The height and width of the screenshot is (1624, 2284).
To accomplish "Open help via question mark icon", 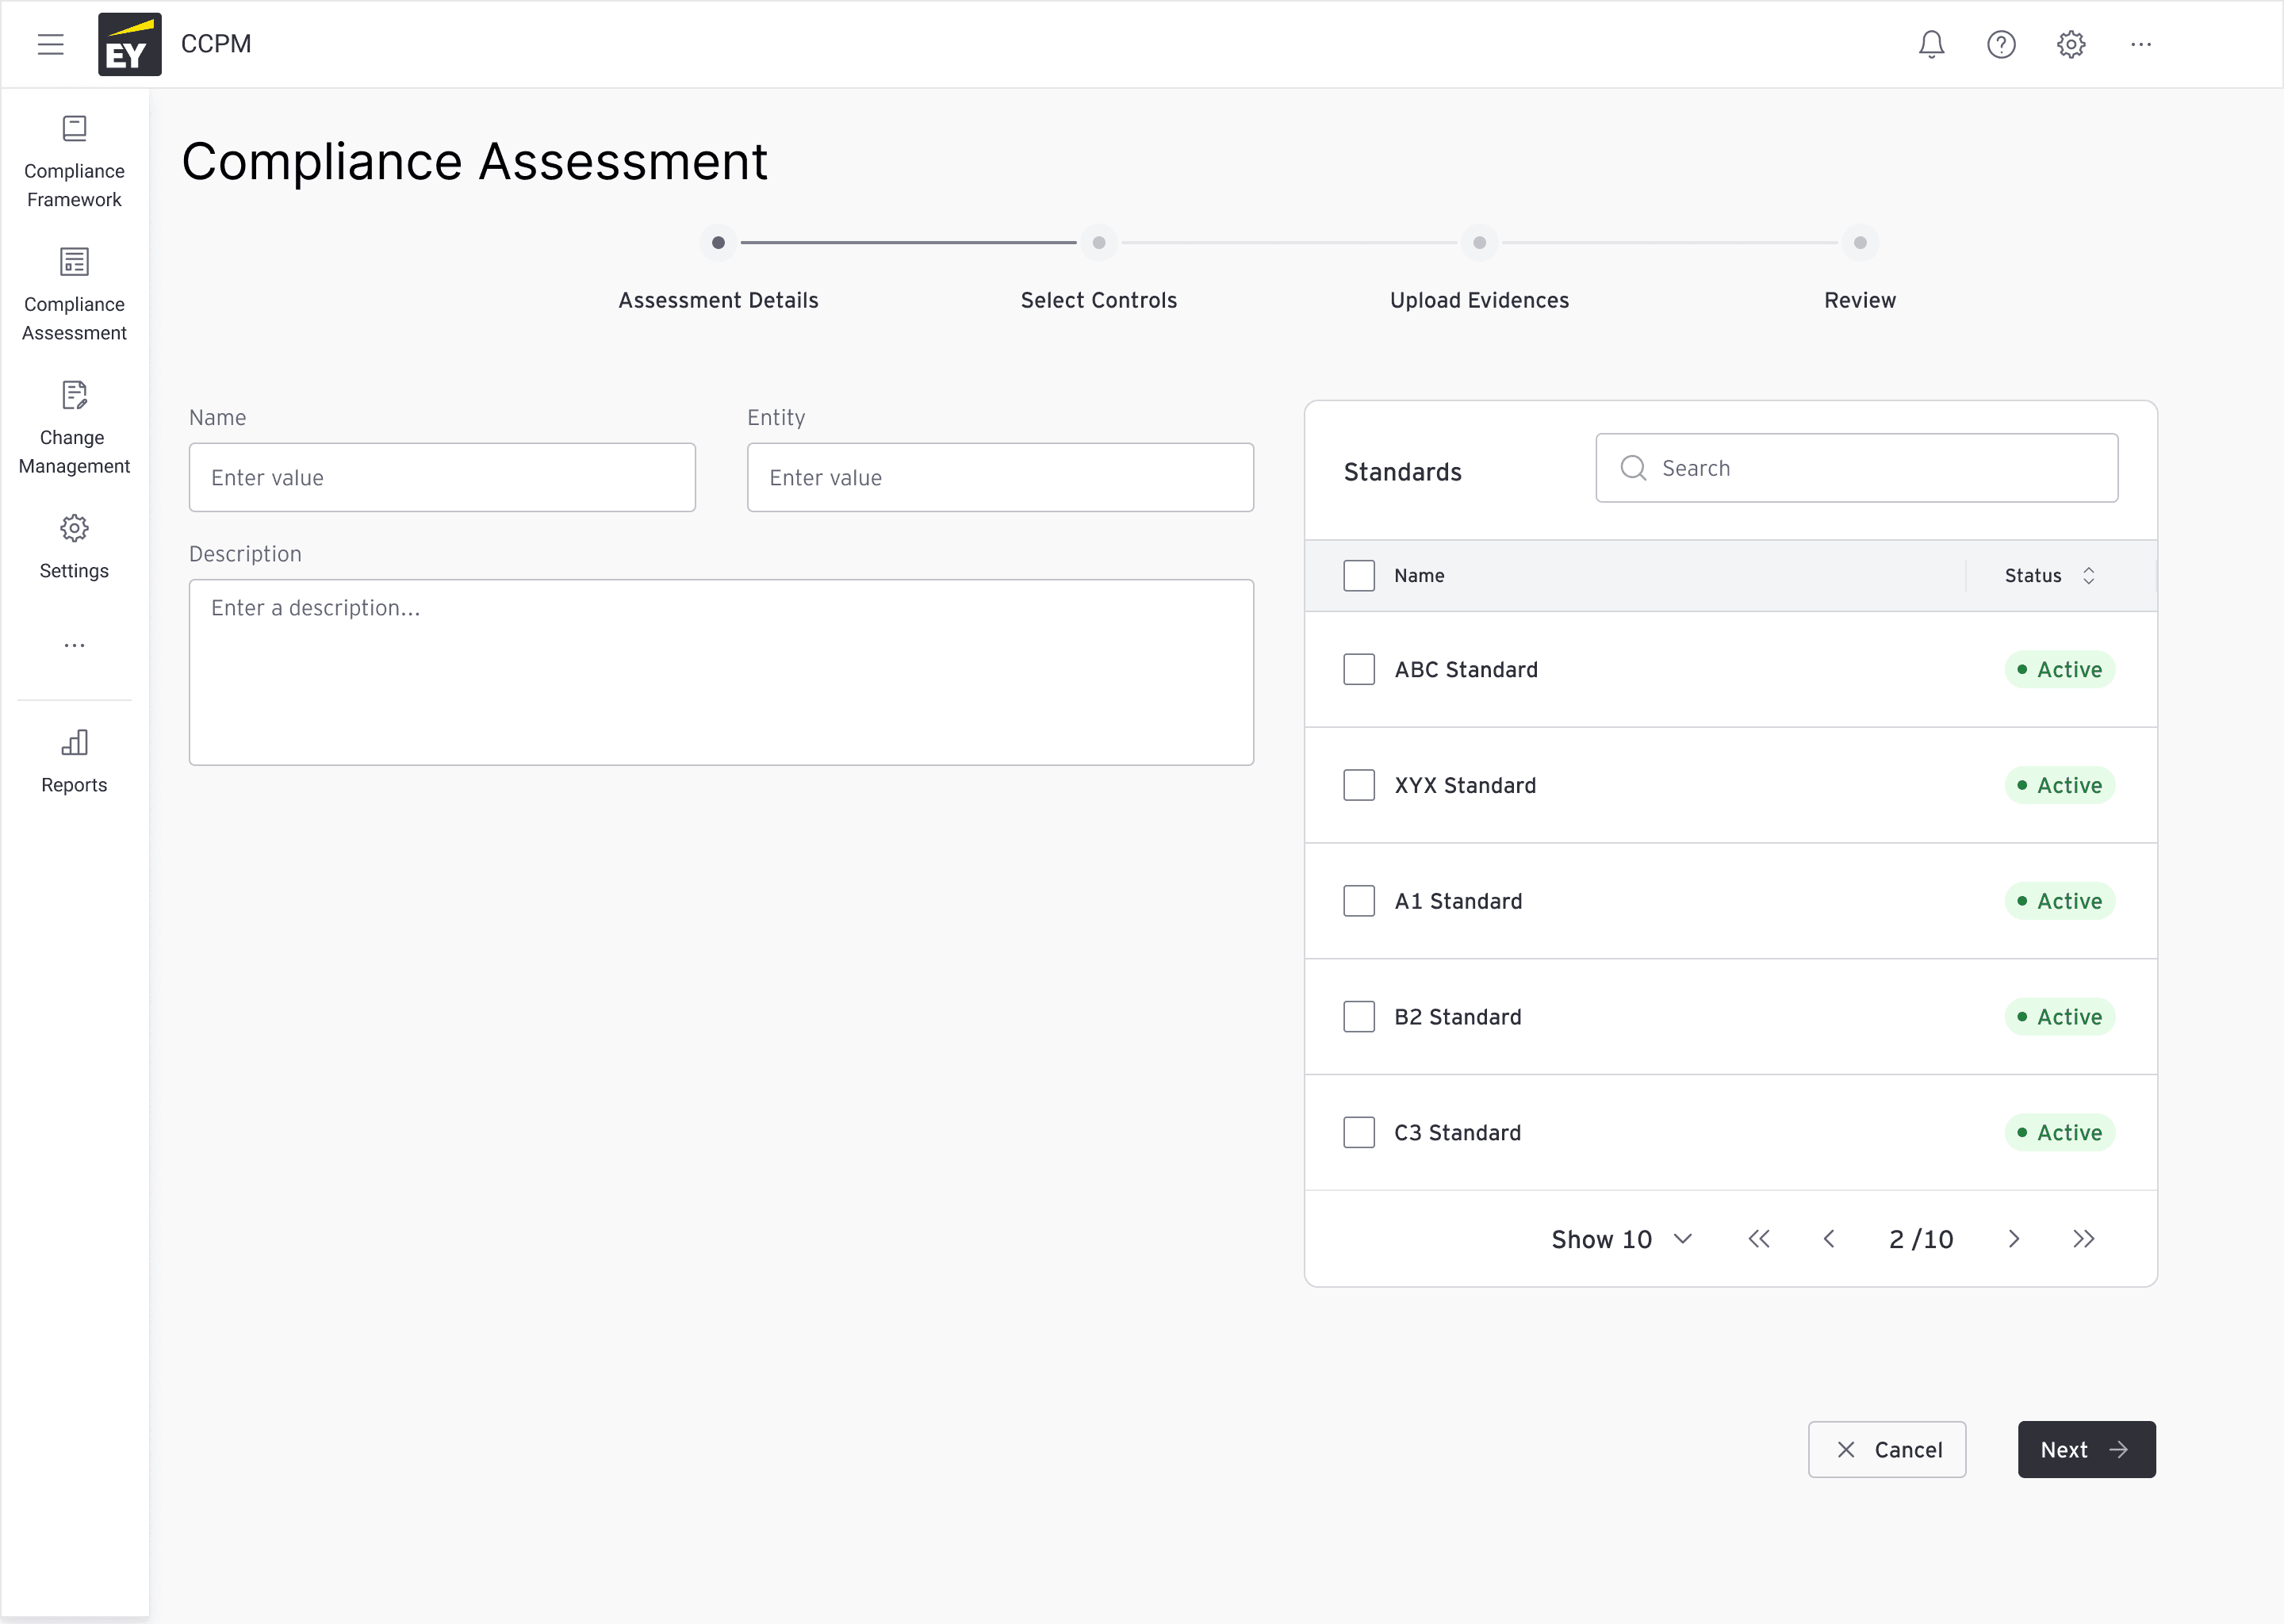I will coord(2001,44).
